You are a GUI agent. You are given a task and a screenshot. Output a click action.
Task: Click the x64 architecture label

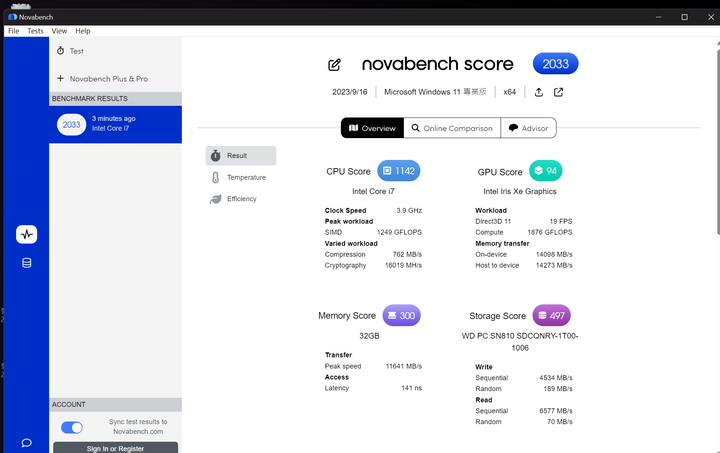510,92
